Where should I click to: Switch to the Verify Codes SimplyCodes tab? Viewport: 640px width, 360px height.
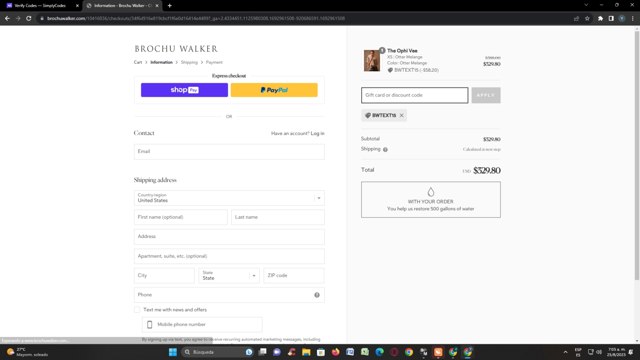point(40,6)
